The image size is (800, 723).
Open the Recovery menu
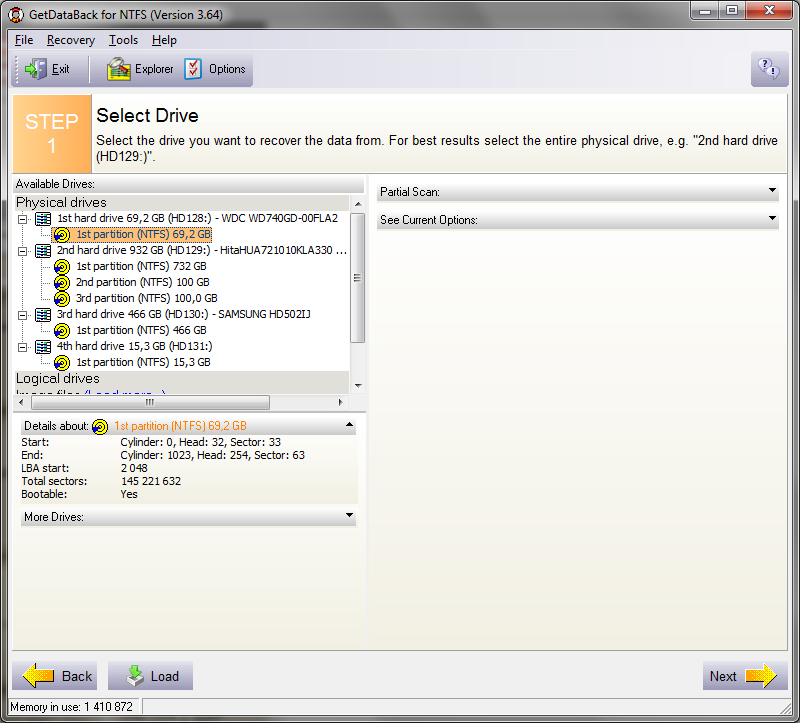[71, 40]
